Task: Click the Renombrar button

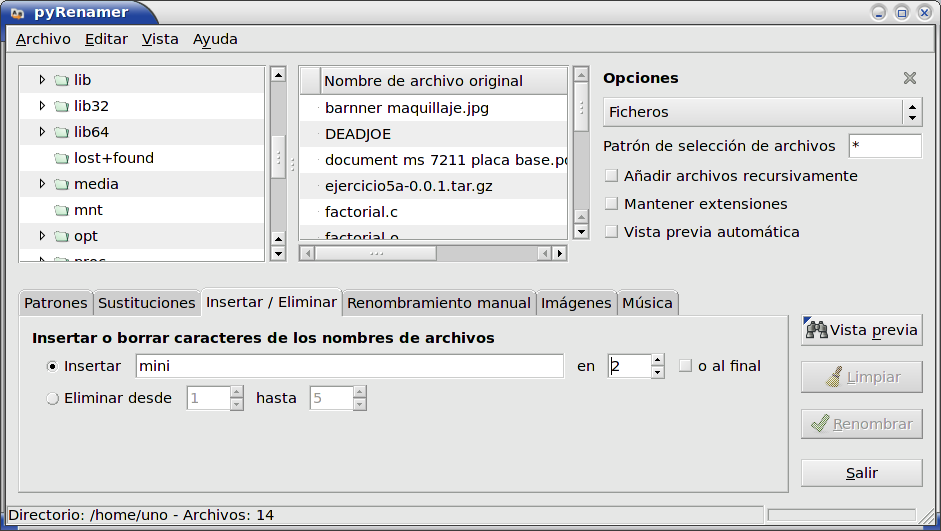Action: (862, 424)
